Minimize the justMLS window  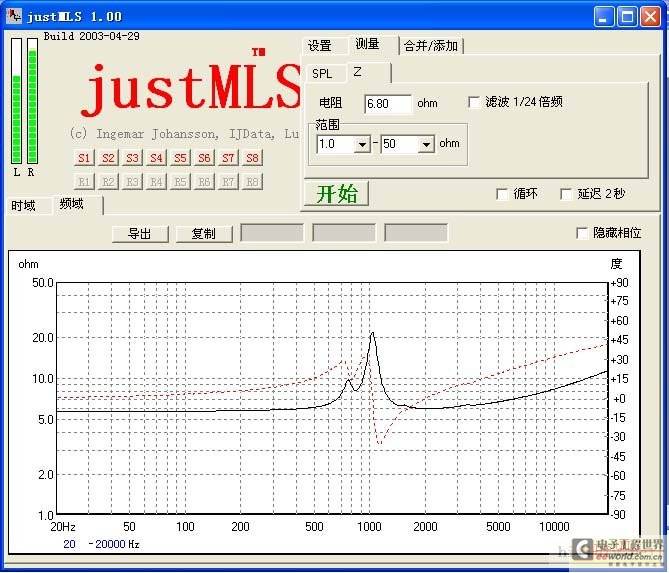[603, 17]
